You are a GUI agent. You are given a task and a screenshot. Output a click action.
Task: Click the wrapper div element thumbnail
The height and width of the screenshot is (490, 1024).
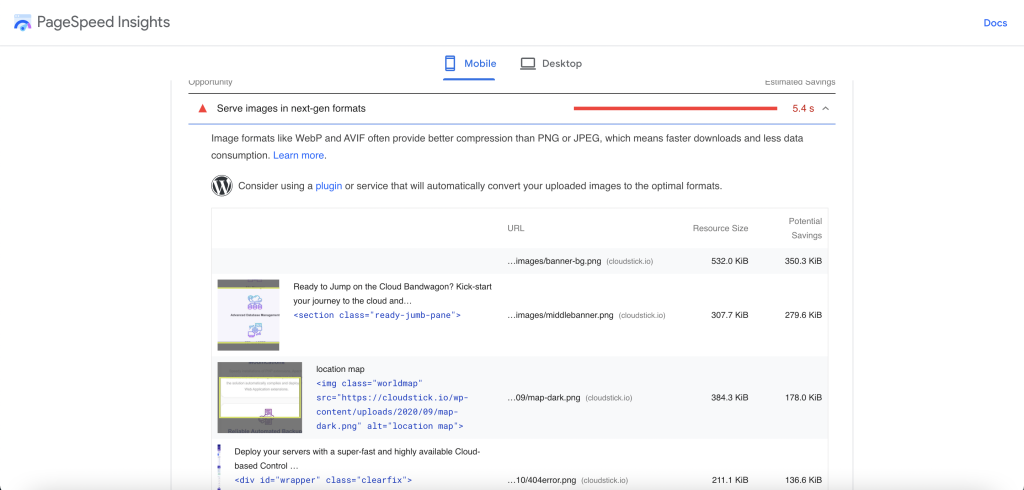click(220, 465)
